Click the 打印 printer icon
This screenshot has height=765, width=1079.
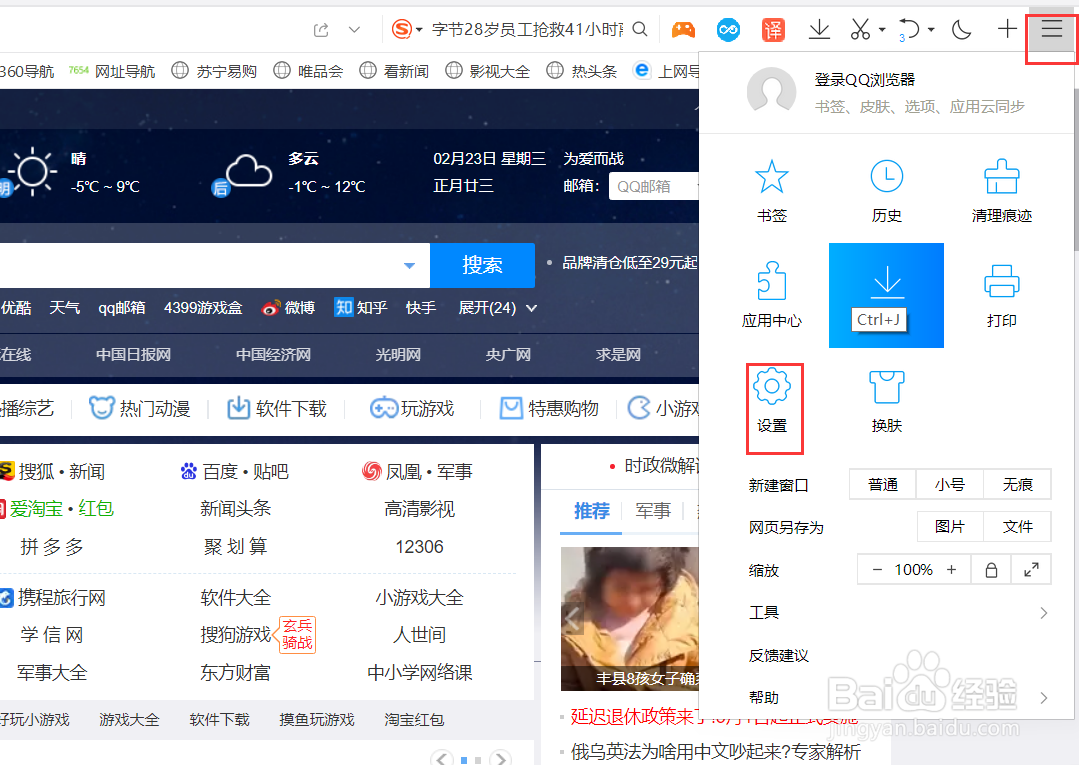[1002, 283]
